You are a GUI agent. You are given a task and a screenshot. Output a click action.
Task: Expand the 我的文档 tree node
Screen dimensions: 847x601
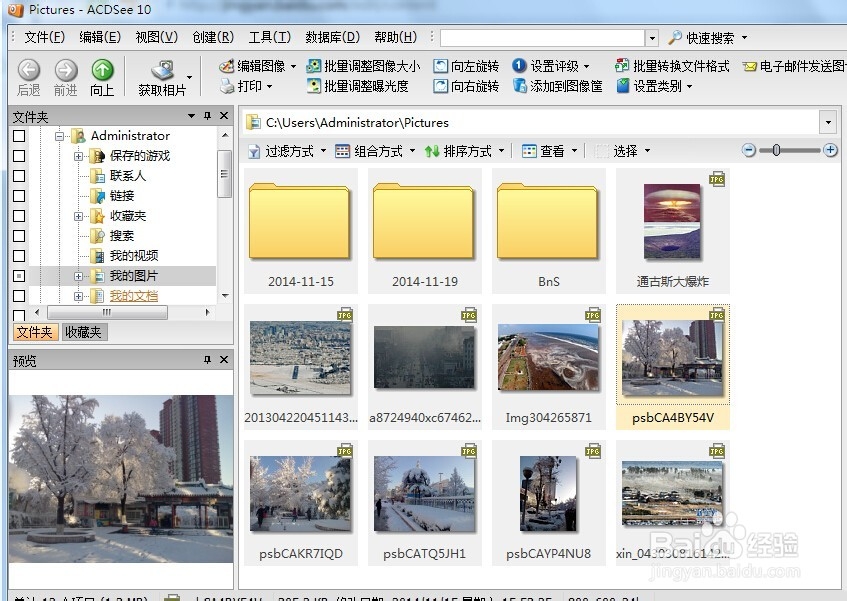point(78,296)
